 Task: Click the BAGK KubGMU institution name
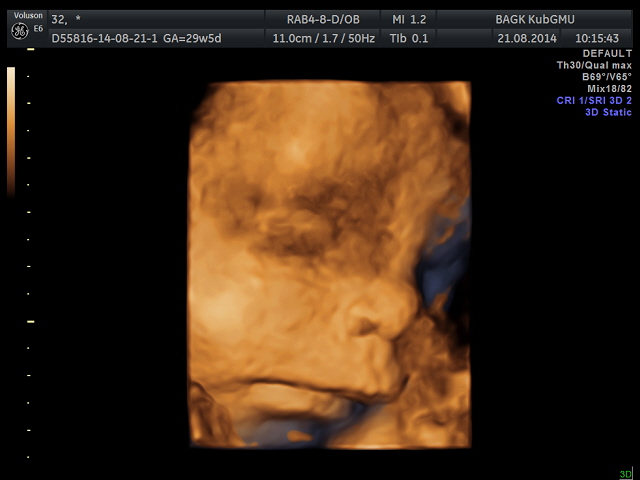click(x=536, y=19)
